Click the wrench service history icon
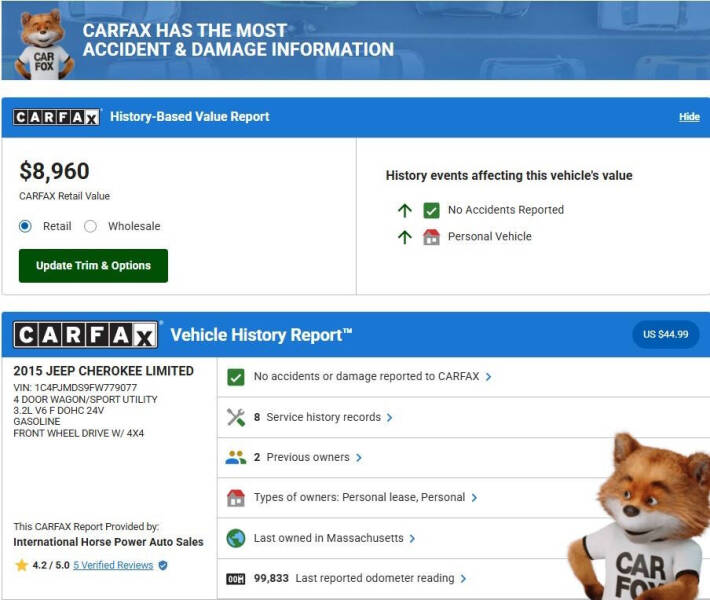This screenshot has width=710, height=600. click(x=236, y=417)
